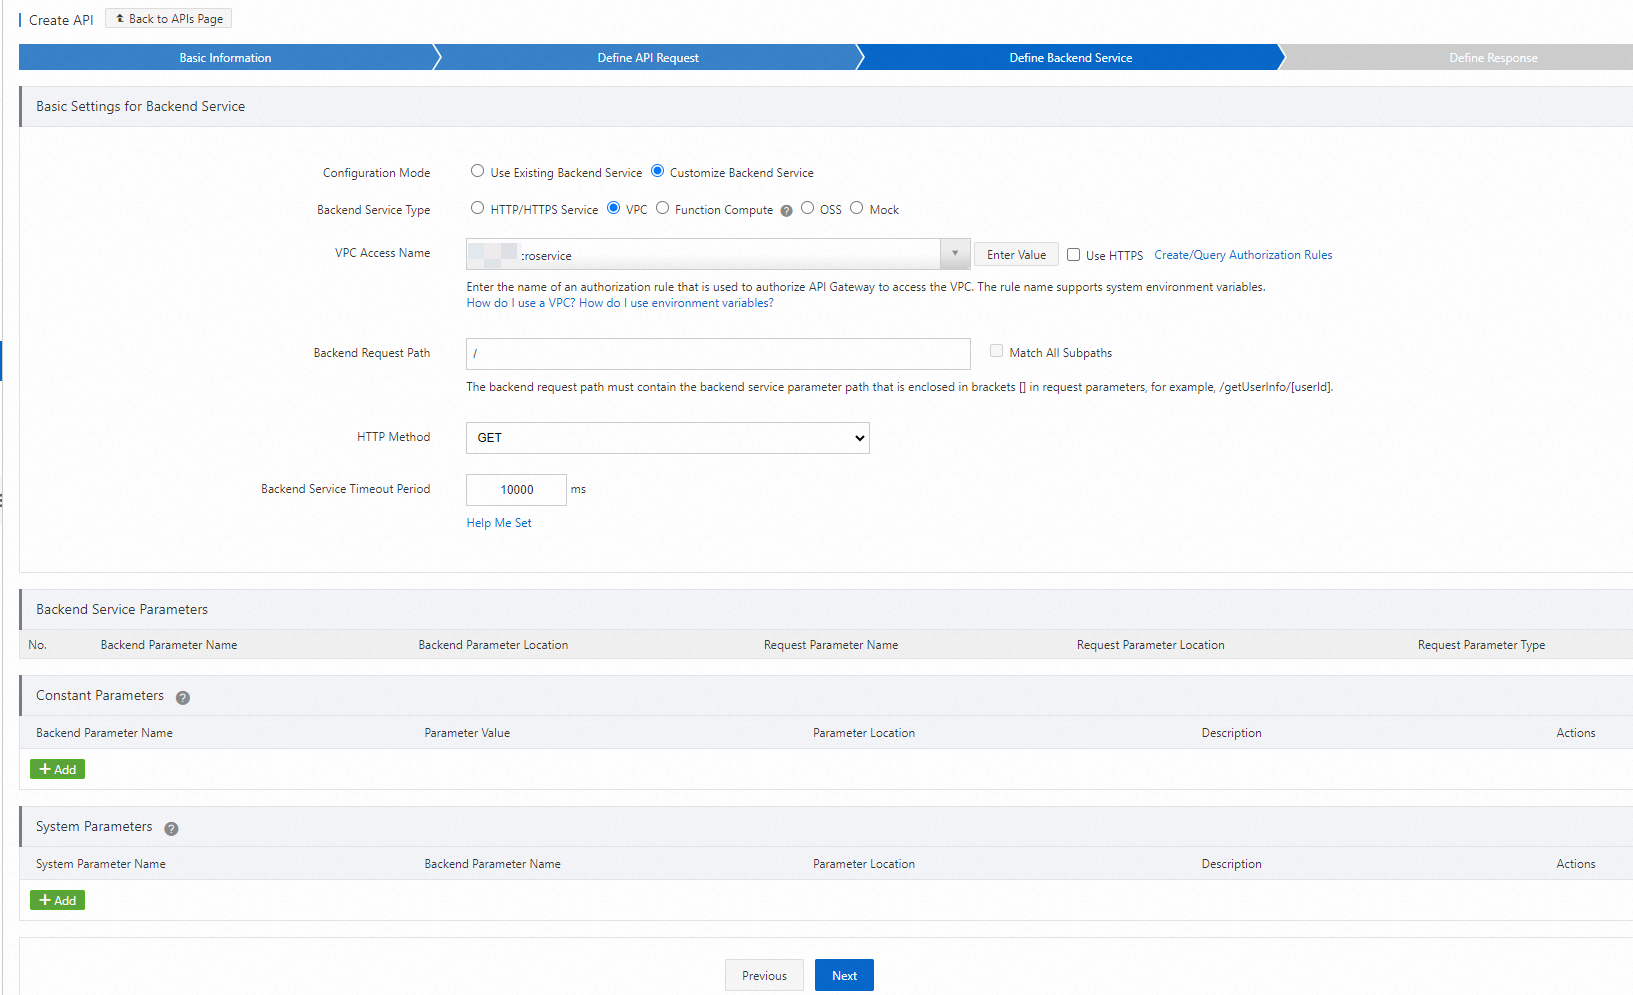Add a new Constant Parameter
Screen dimensions: 1633x995
[x=57, y=769]
